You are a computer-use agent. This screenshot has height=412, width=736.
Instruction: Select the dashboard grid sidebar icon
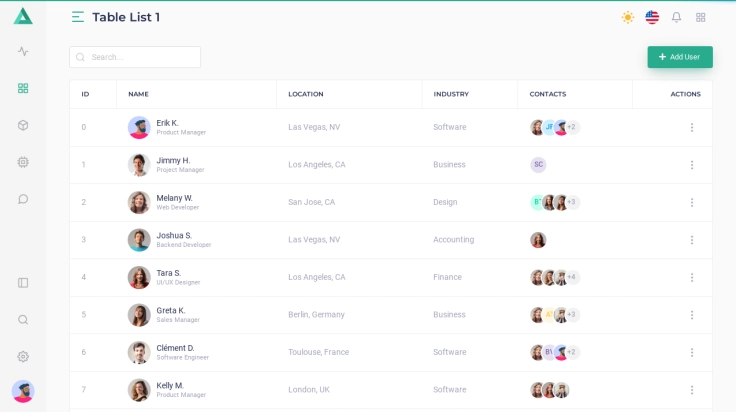23,88
